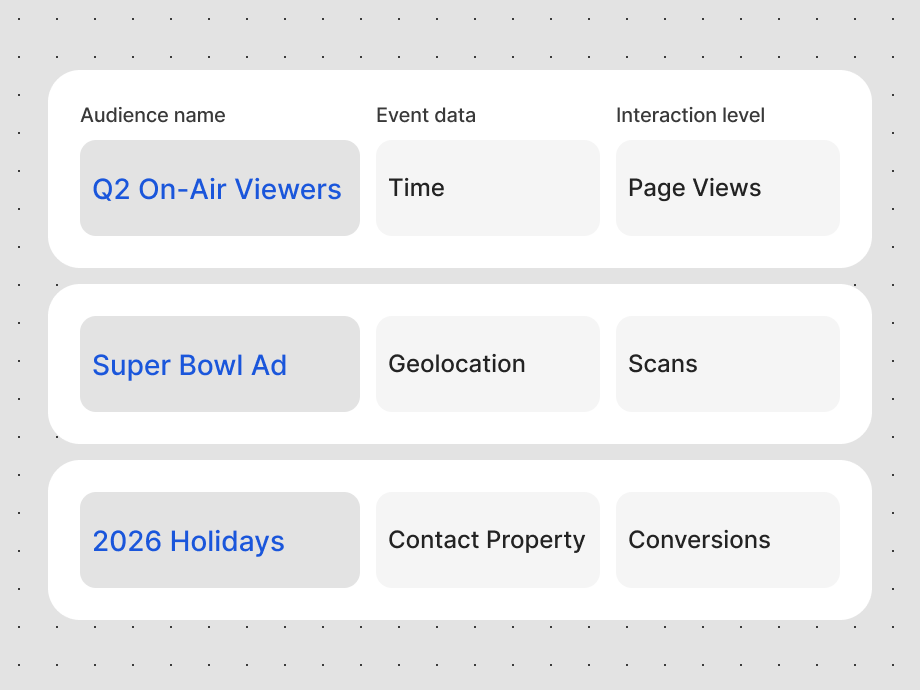The height and width of the screenshot is (690, 920).
Task: Click the Scans interaction level
Action: (x=728, y=364)
